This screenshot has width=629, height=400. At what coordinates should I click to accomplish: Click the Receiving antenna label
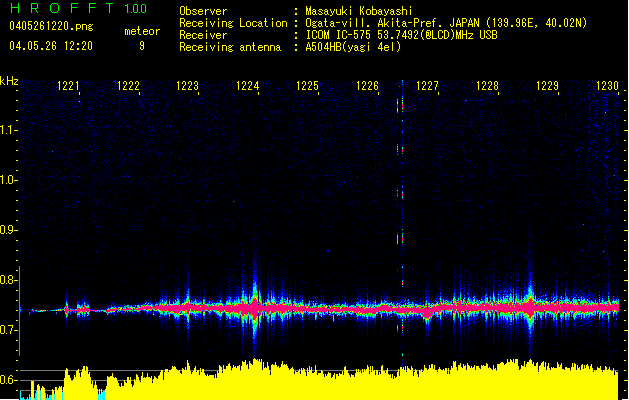[230, 47]
